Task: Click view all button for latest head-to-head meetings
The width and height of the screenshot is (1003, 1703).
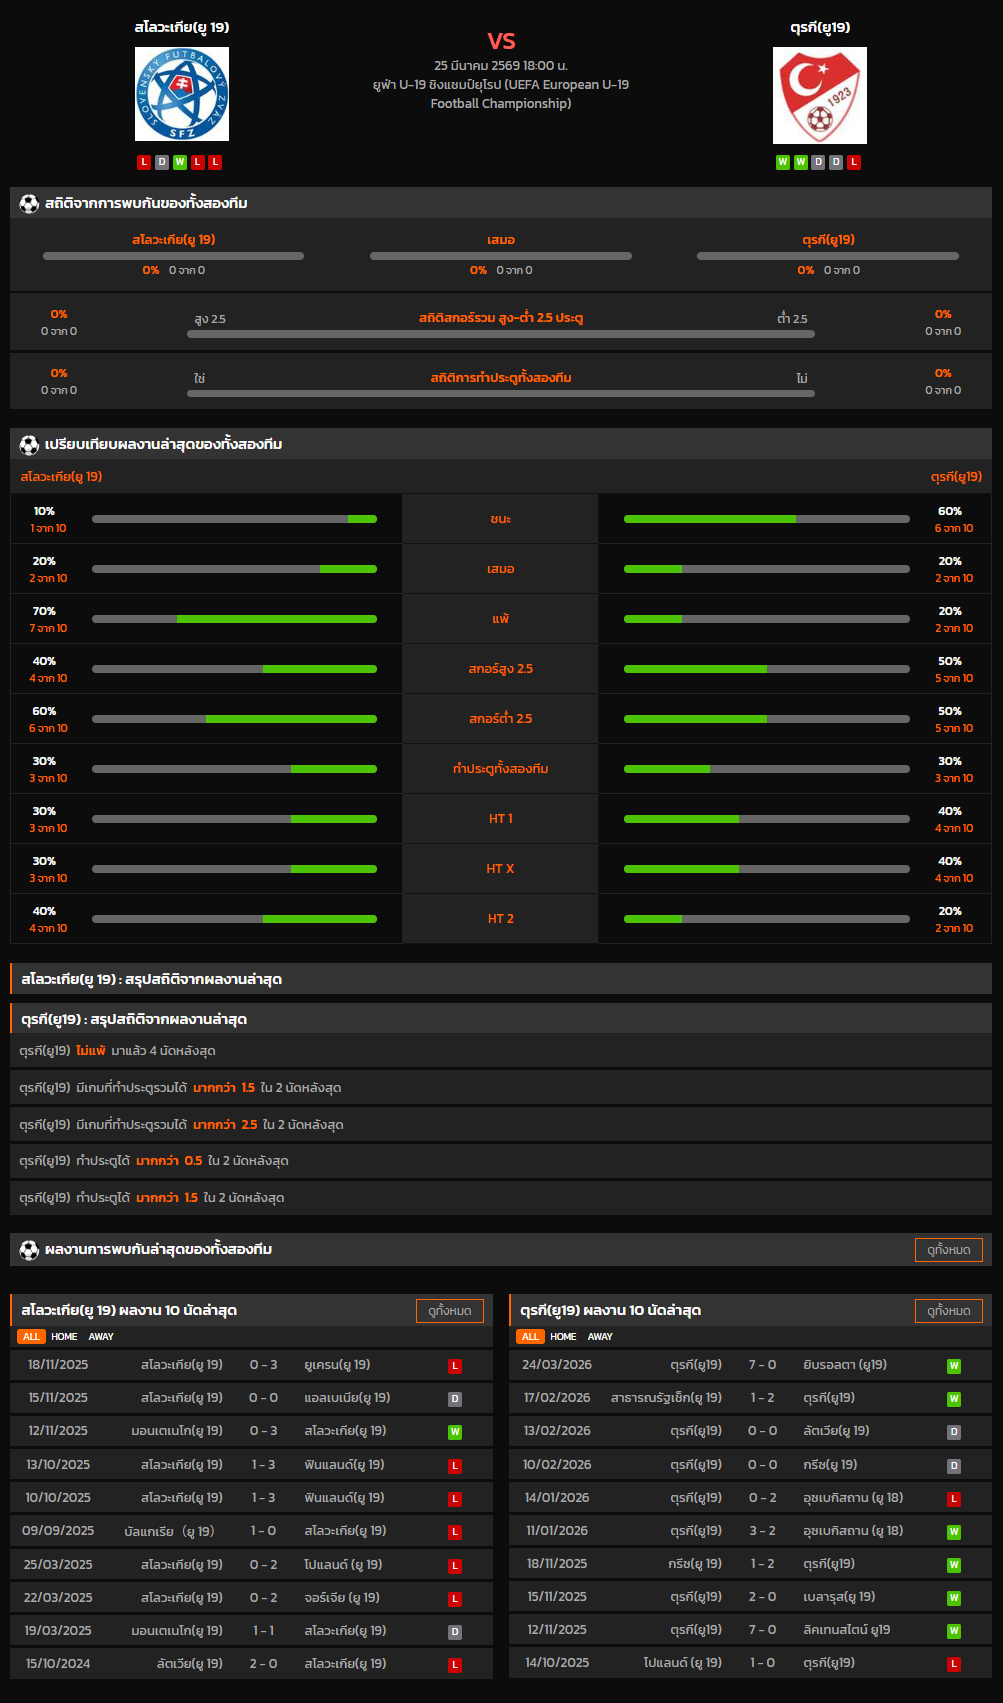Action: click(x=948, y=1250)
